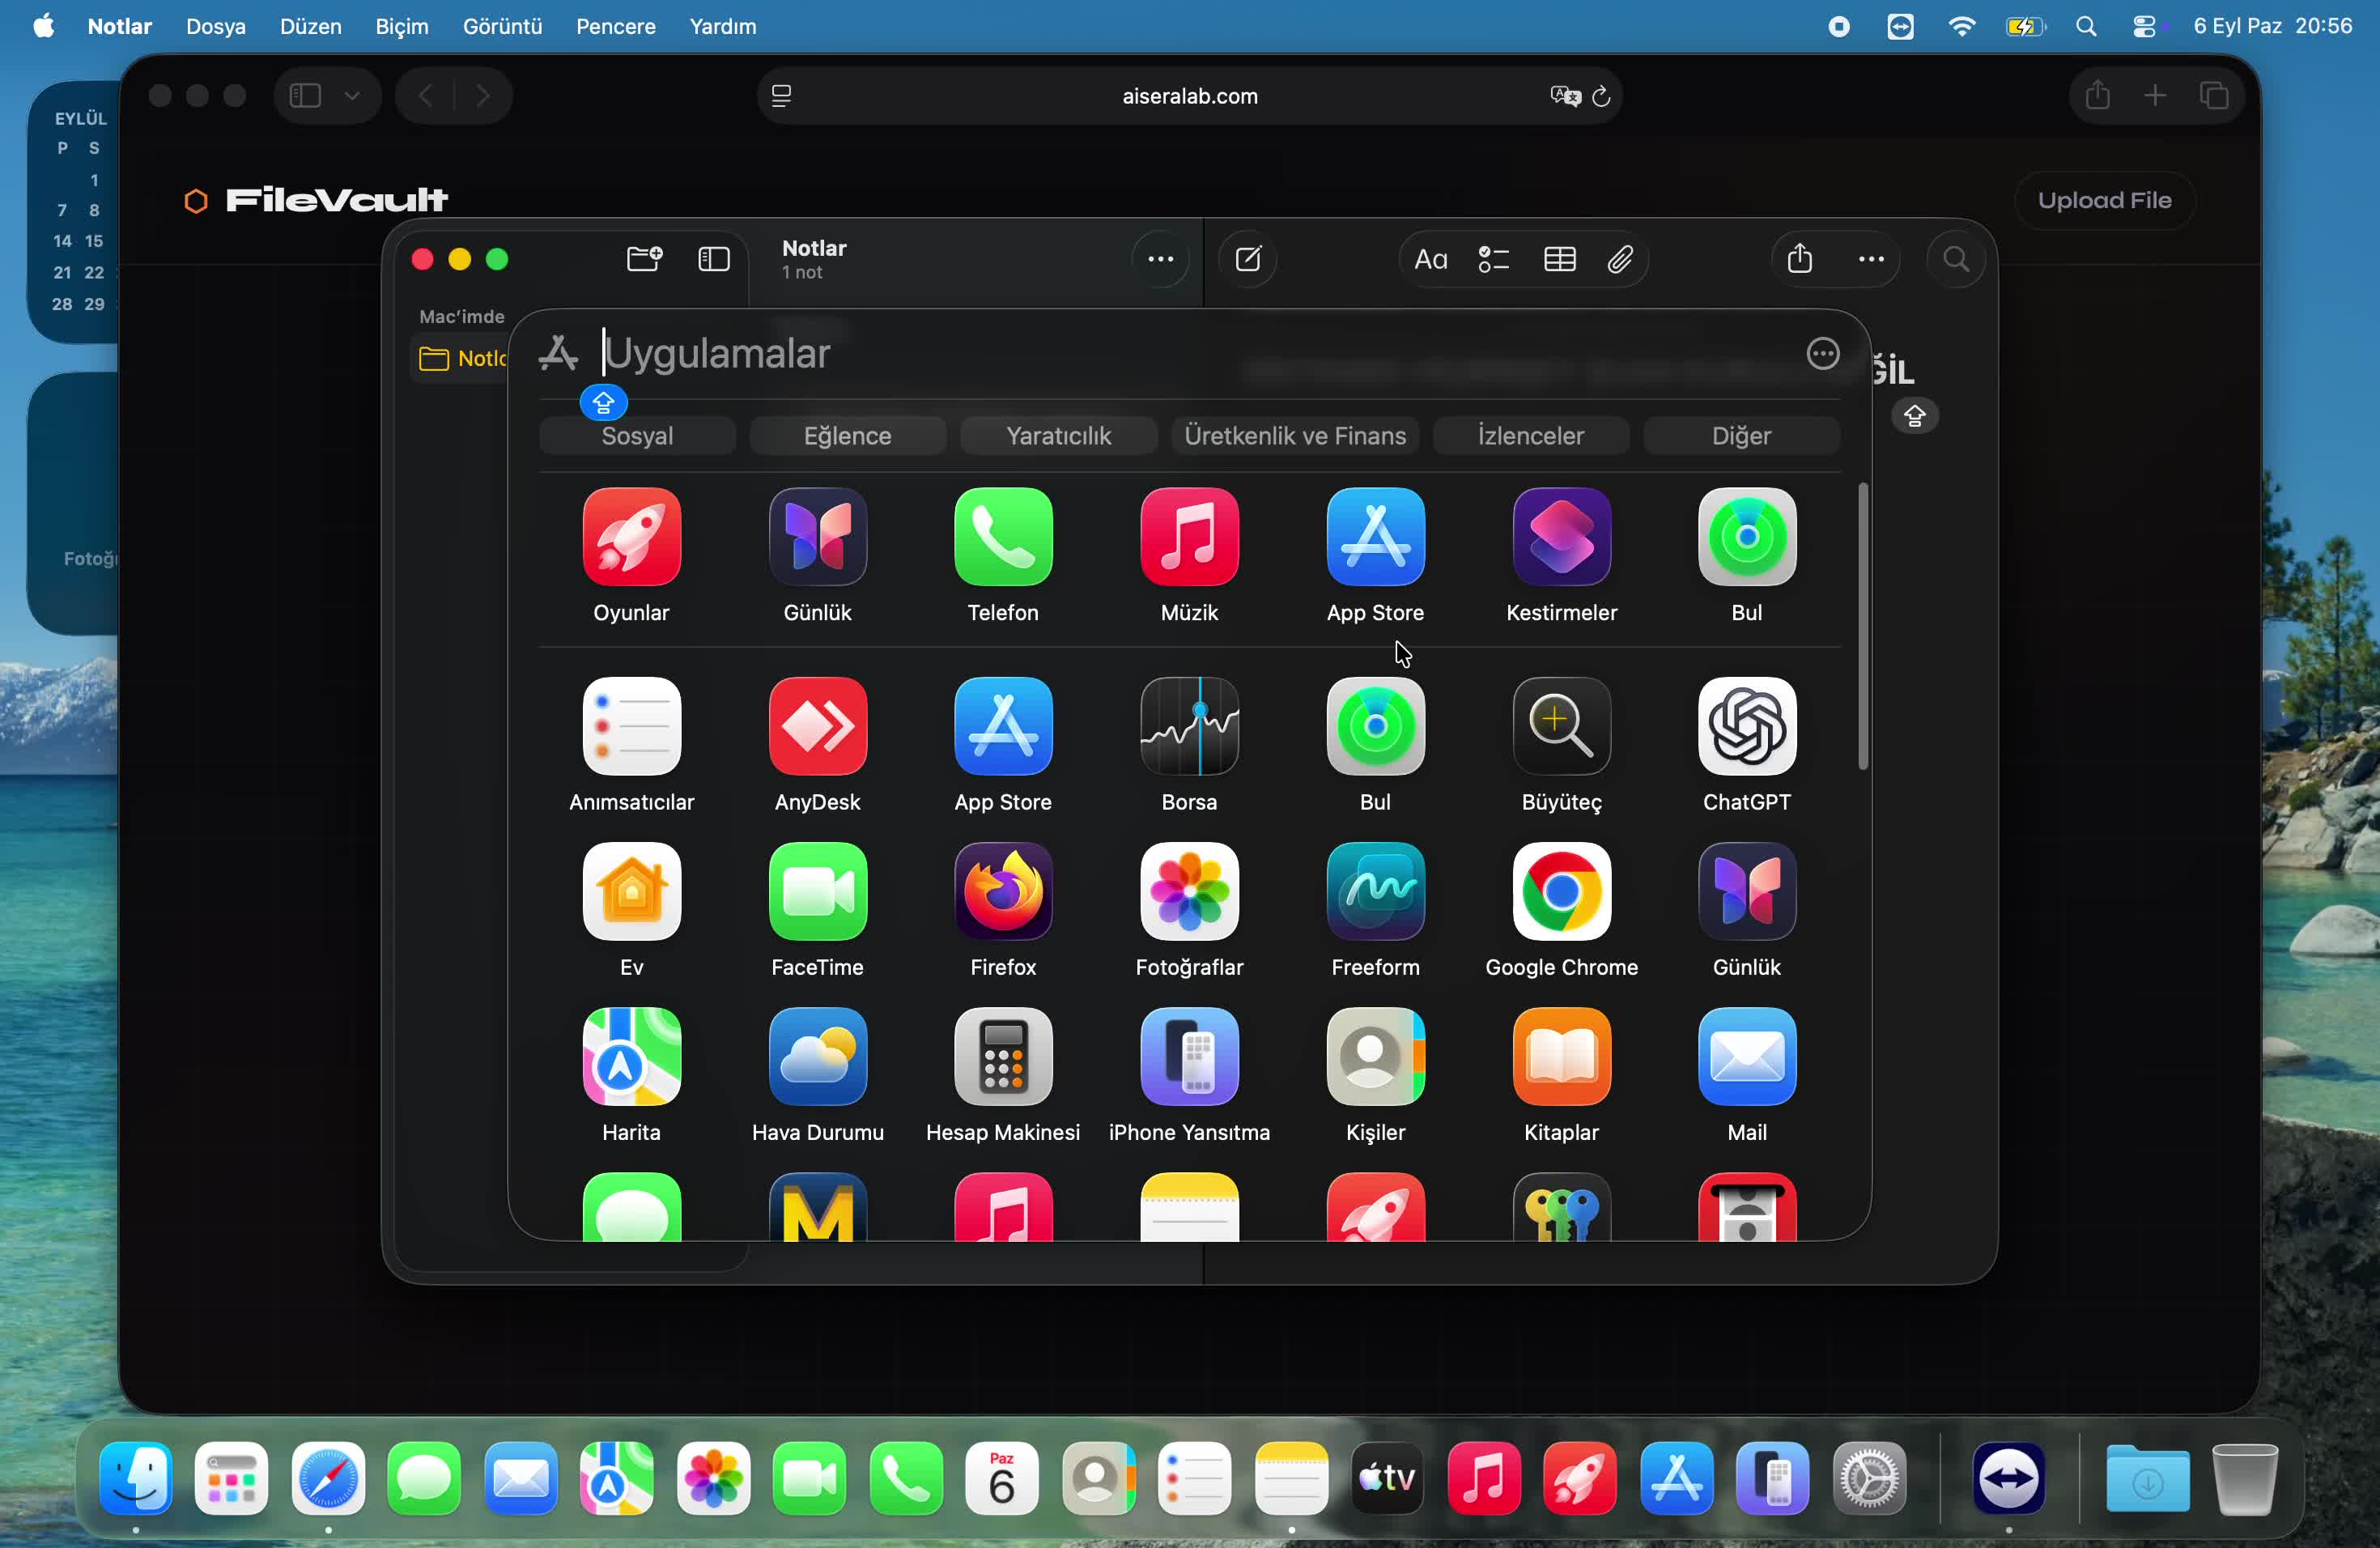Click the Wi-Fi status icon
2380x1548 pixels.
click(1961, 26)
